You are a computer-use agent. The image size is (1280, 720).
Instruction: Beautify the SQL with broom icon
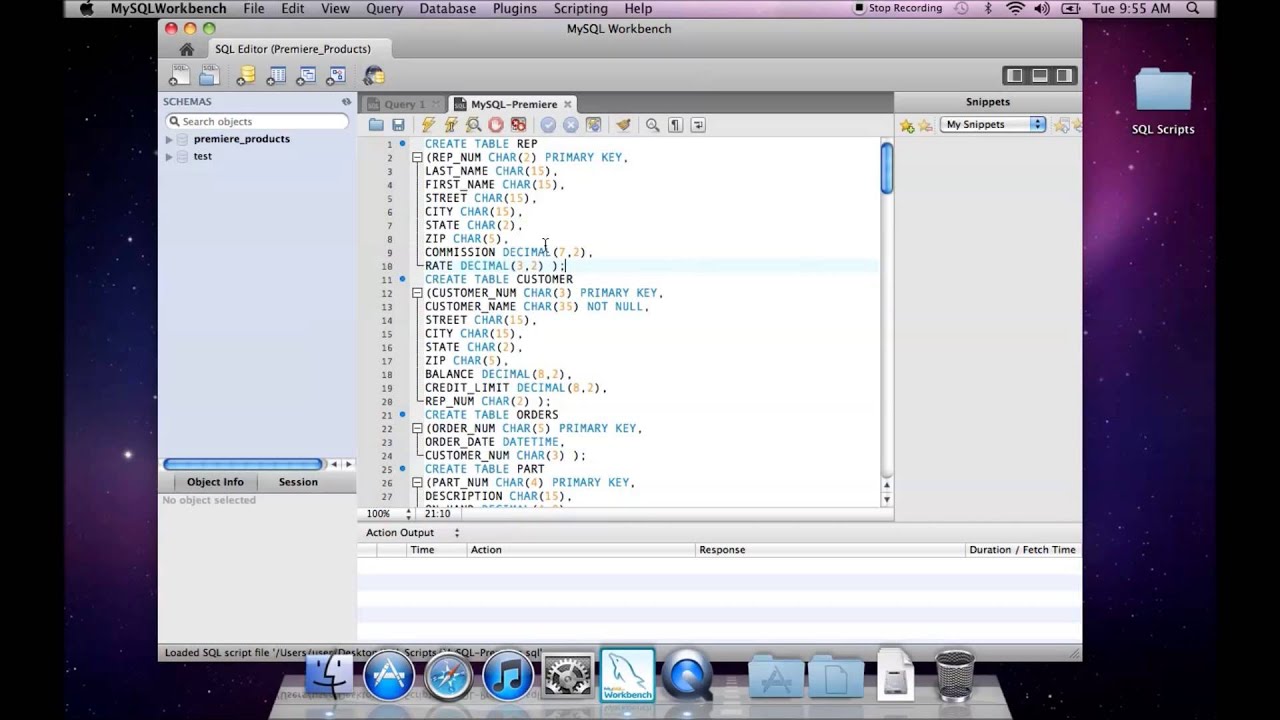[x=623, y=125]
